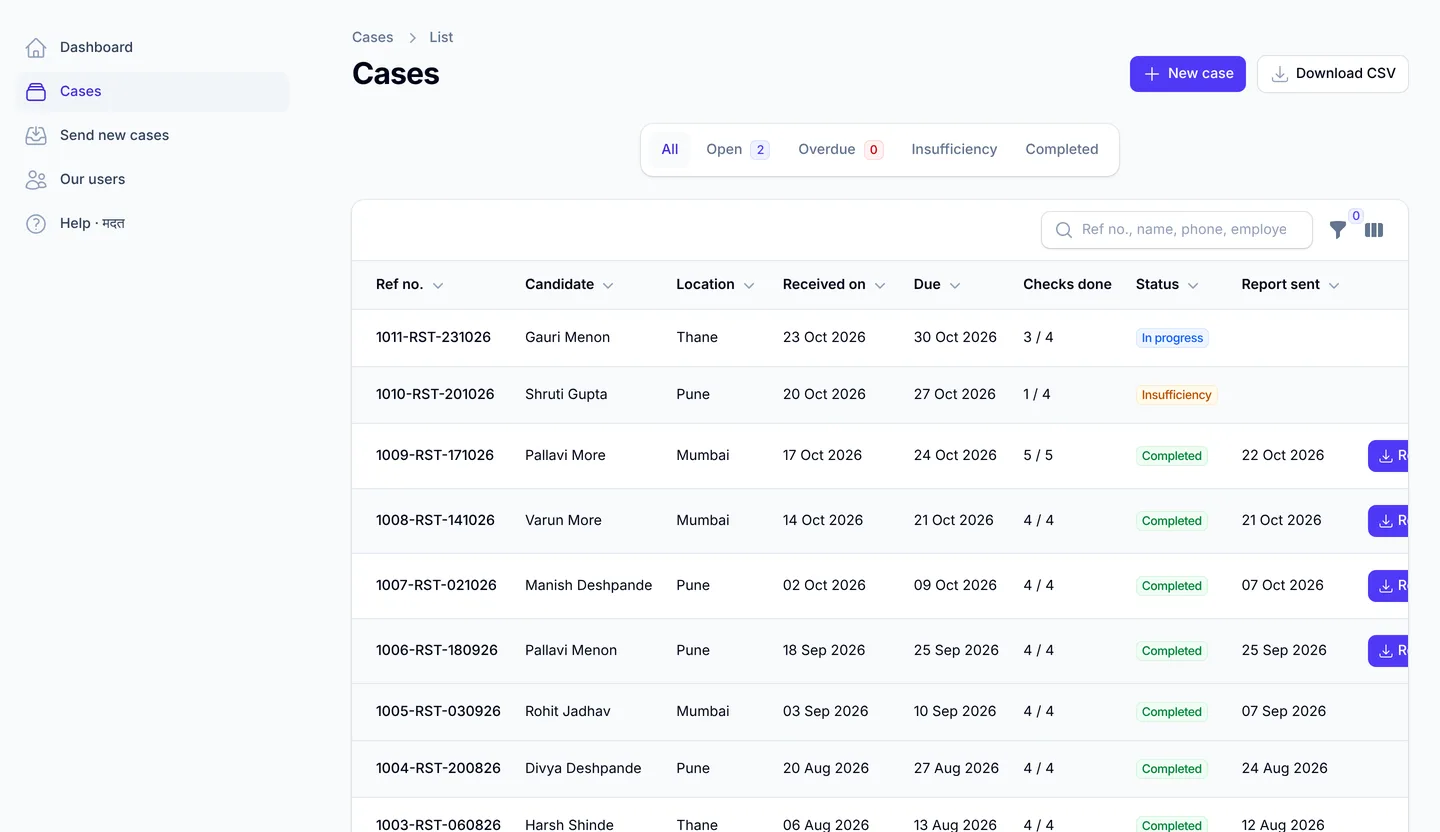Sort by Status column chevron
Image resolution: width=1440 pixels, height=832 pixels.
(1193, 285)
